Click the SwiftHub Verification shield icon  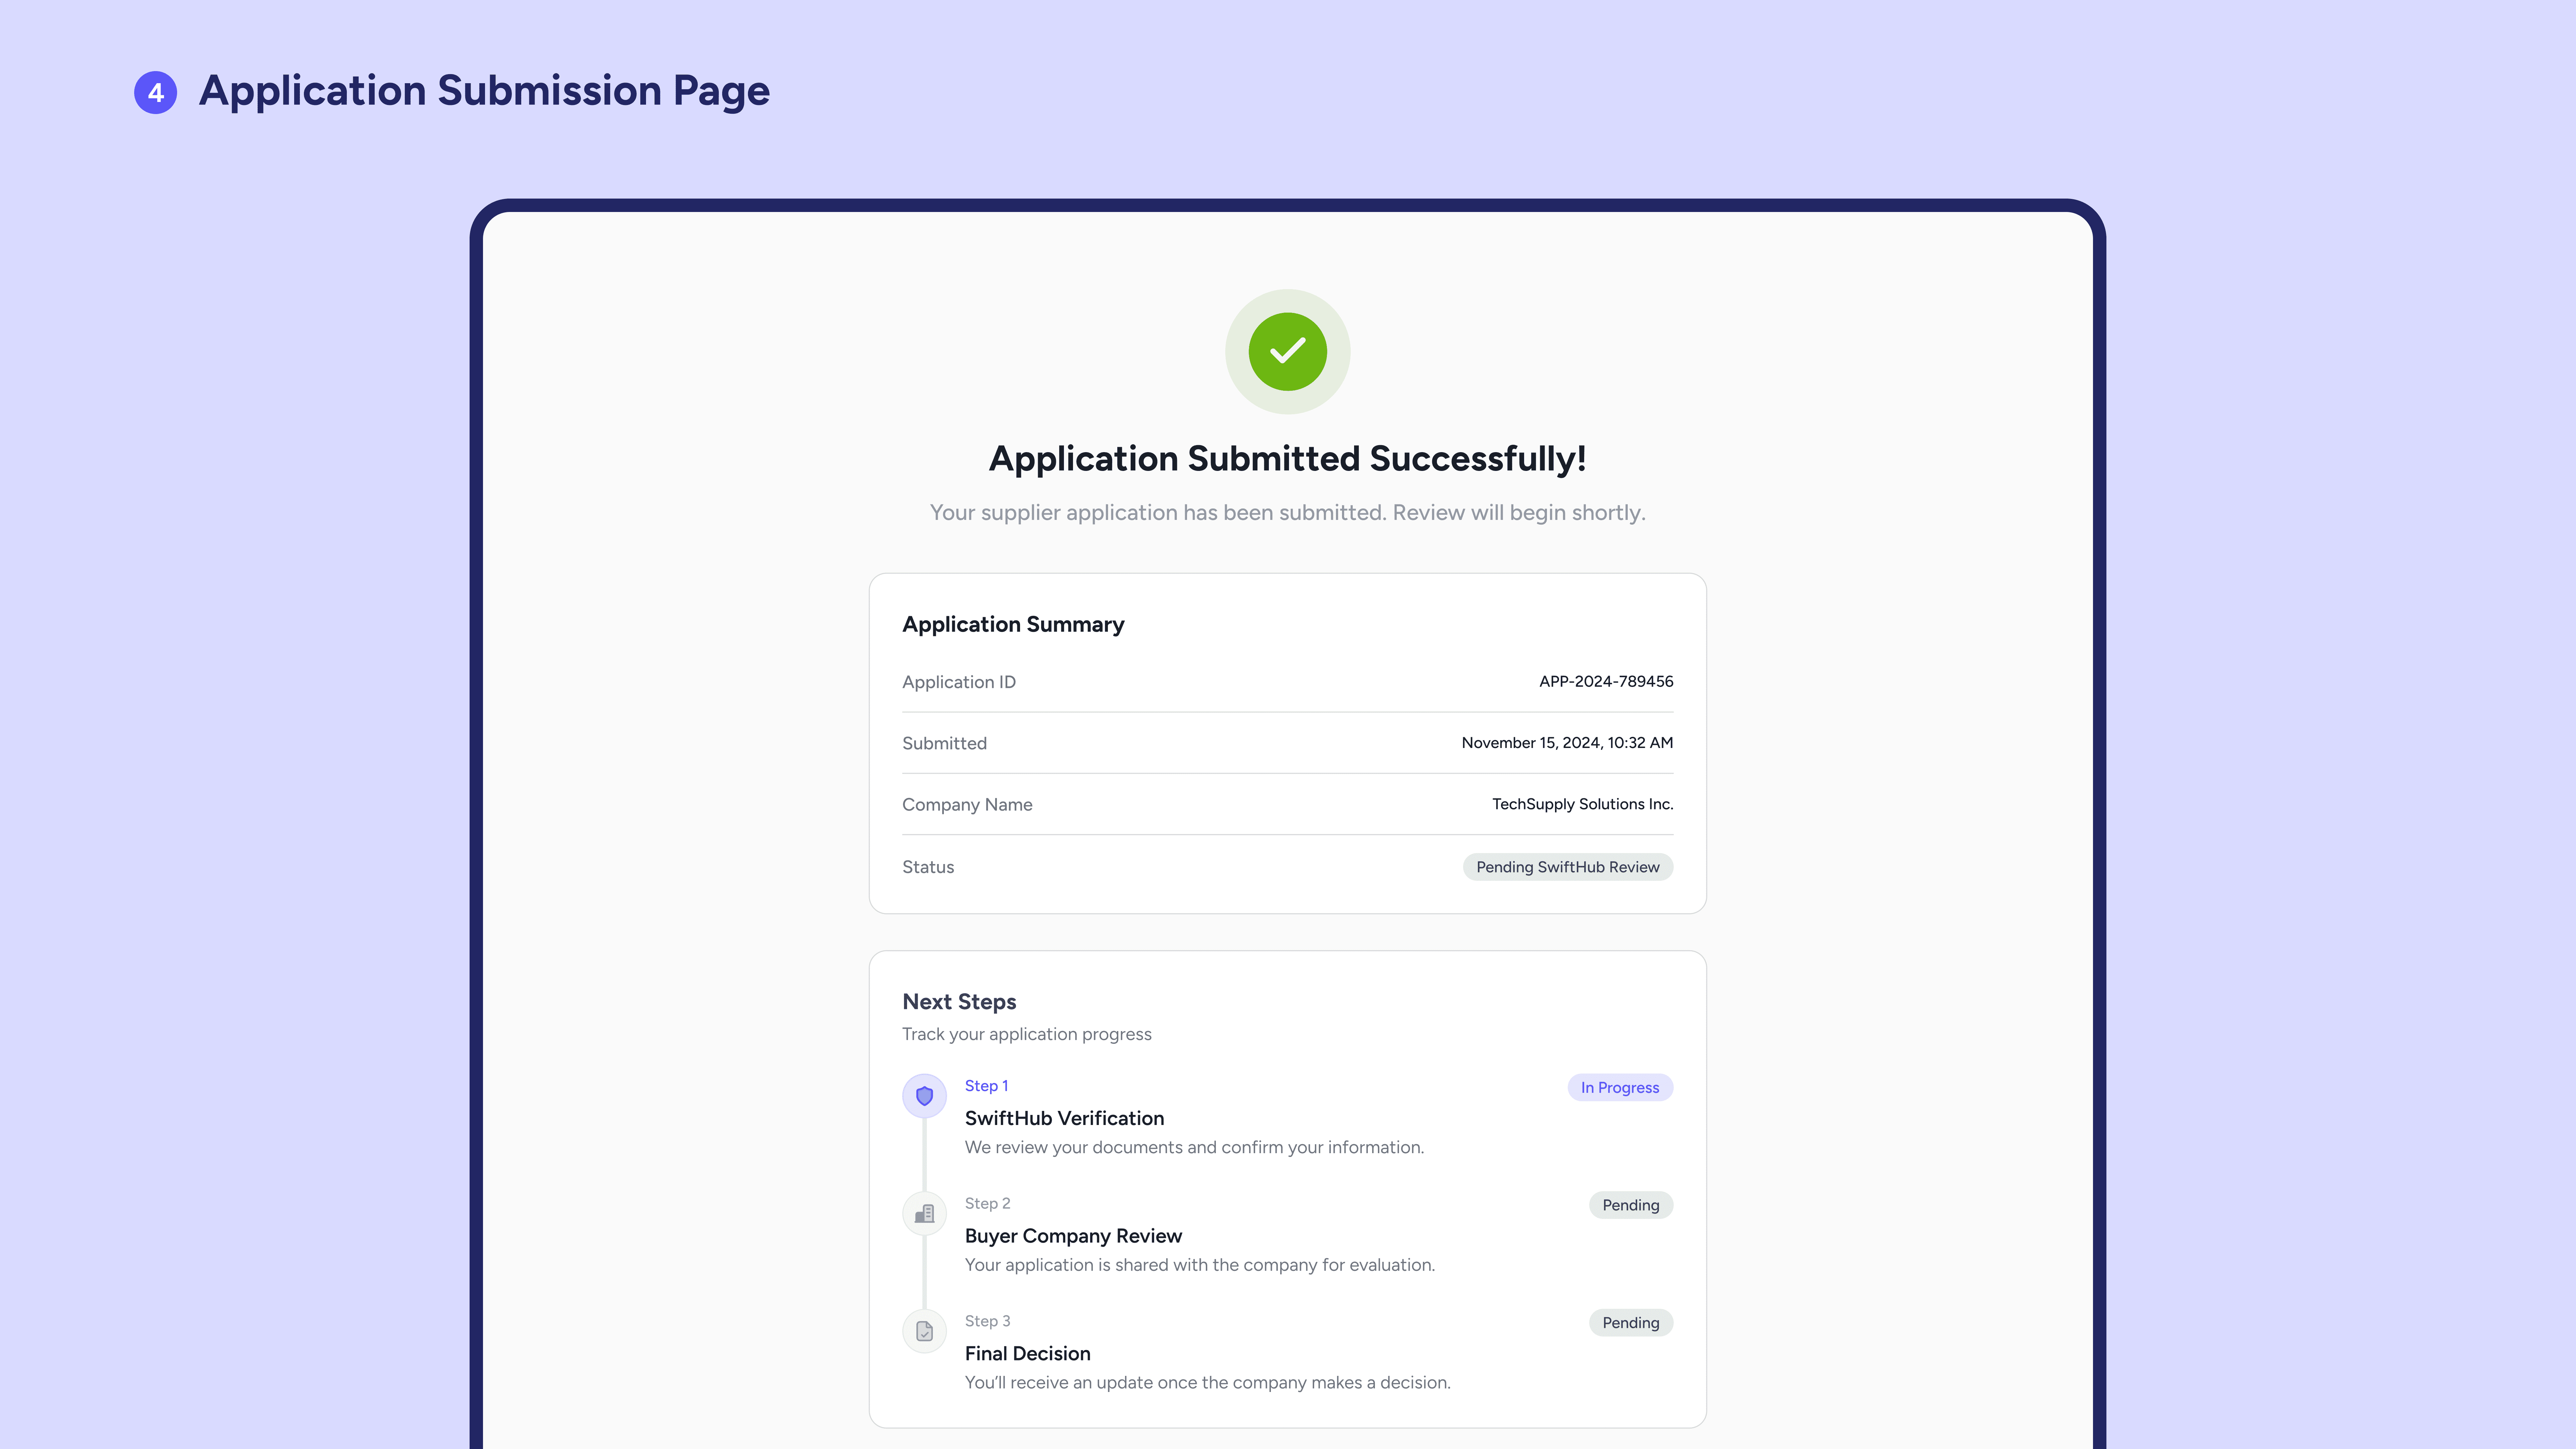pos(924,1096)
